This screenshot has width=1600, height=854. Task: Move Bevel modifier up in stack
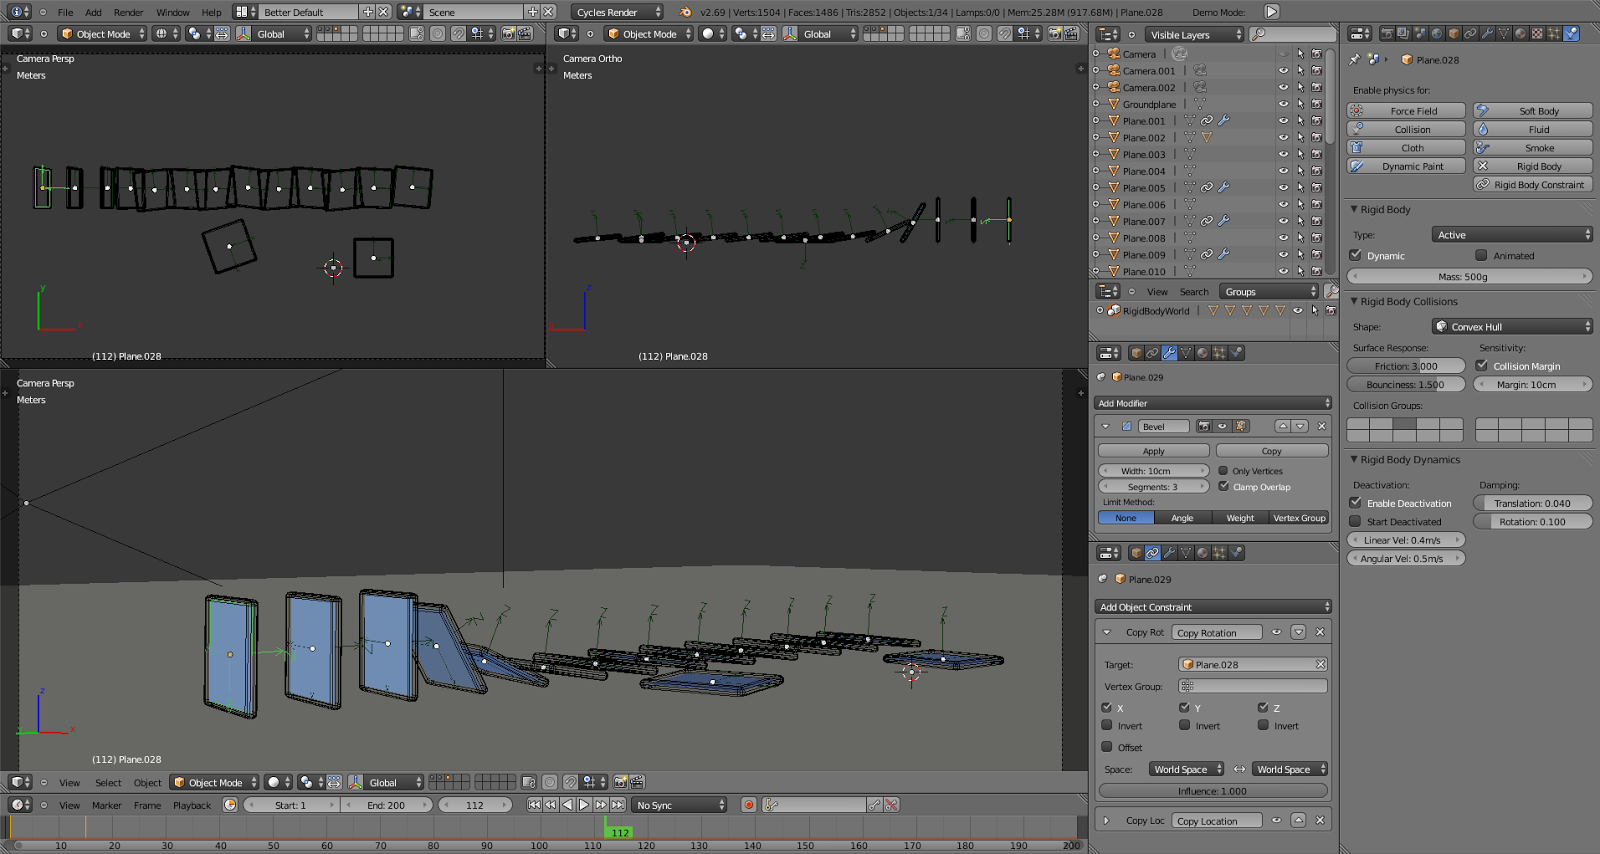point(1283,426)
